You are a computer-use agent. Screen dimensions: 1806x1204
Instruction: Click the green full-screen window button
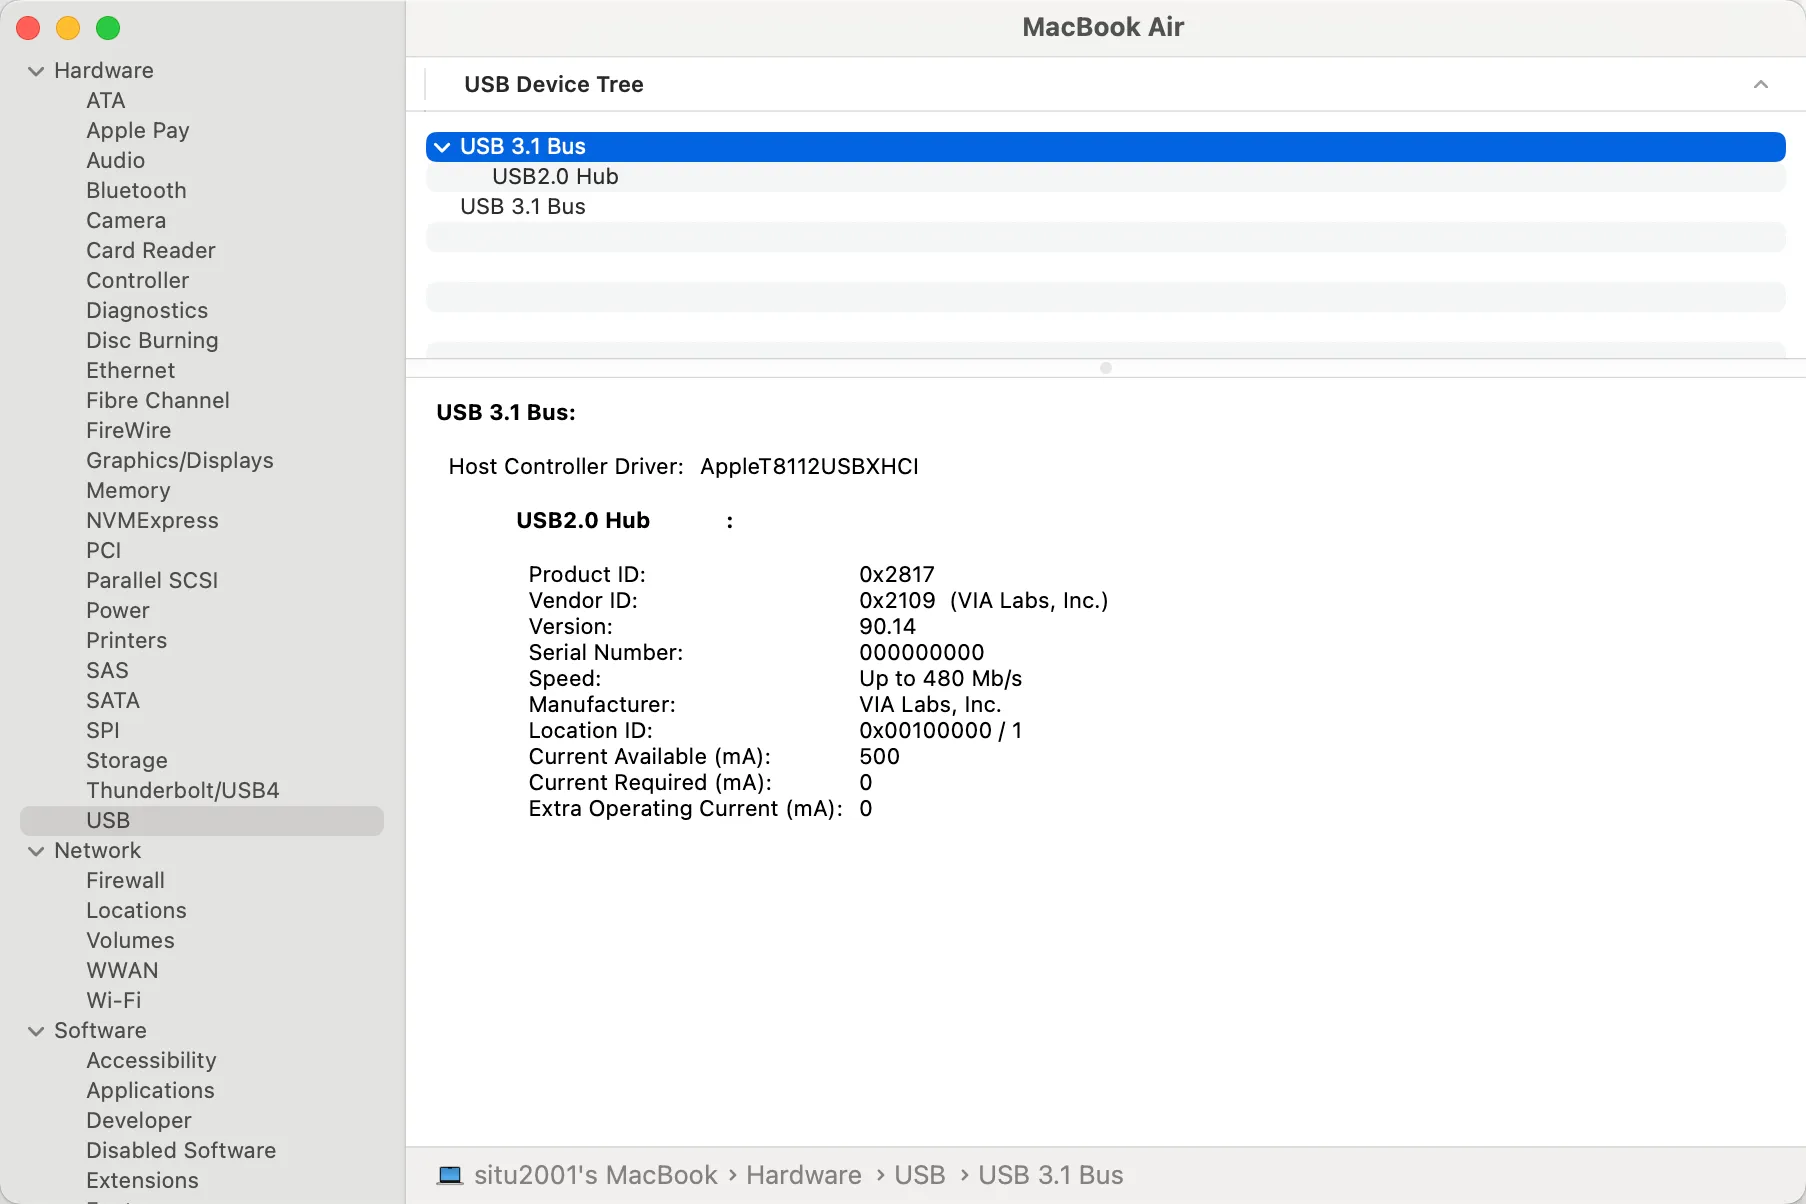(x=108, y=28)
